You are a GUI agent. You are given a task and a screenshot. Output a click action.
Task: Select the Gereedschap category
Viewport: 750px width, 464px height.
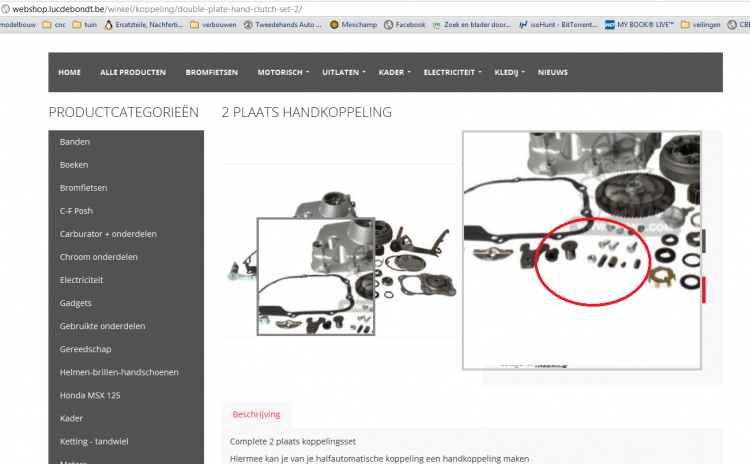85,349
